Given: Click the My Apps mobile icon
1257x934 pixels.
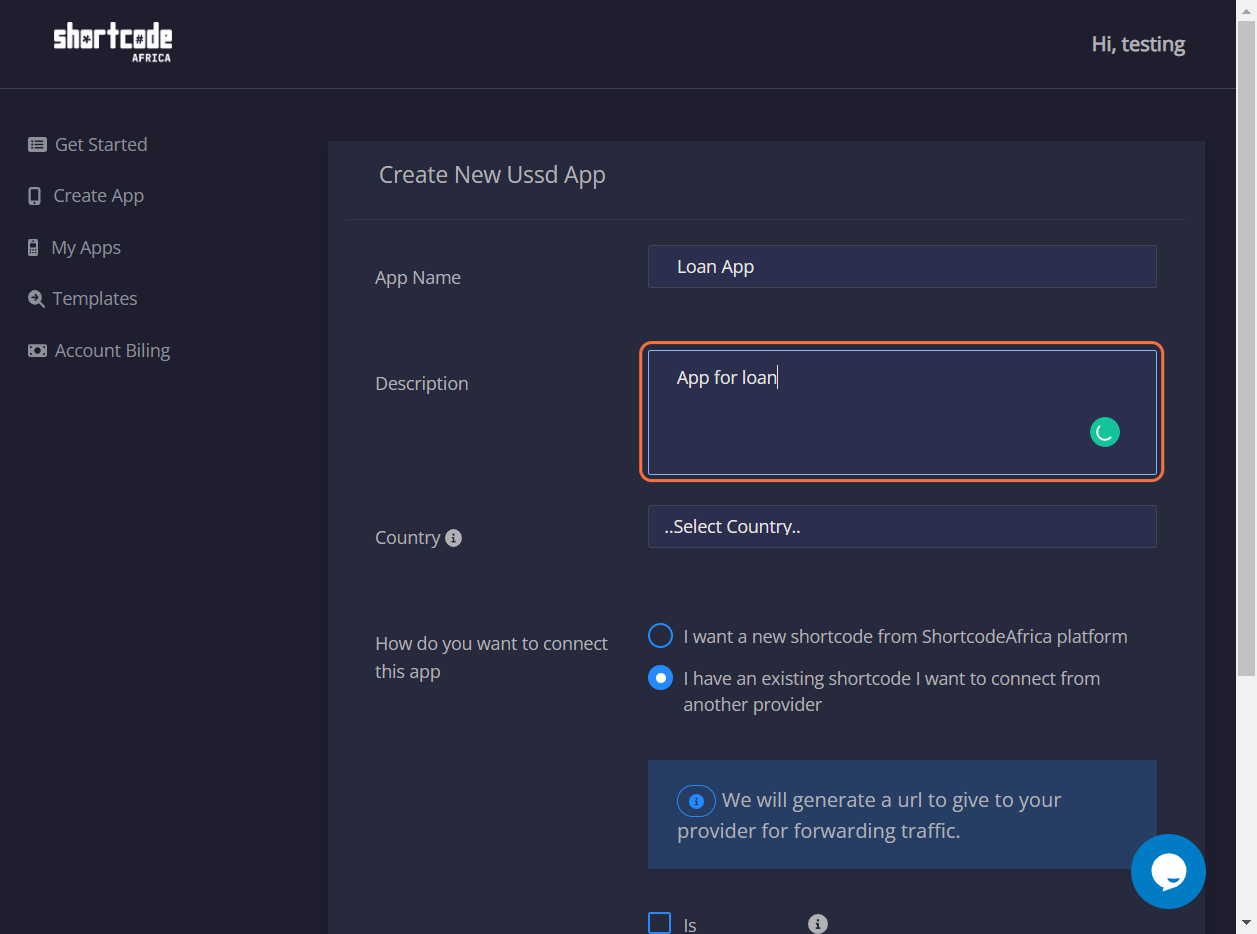Looking at the screenshot, I should [x=33, y=248].
